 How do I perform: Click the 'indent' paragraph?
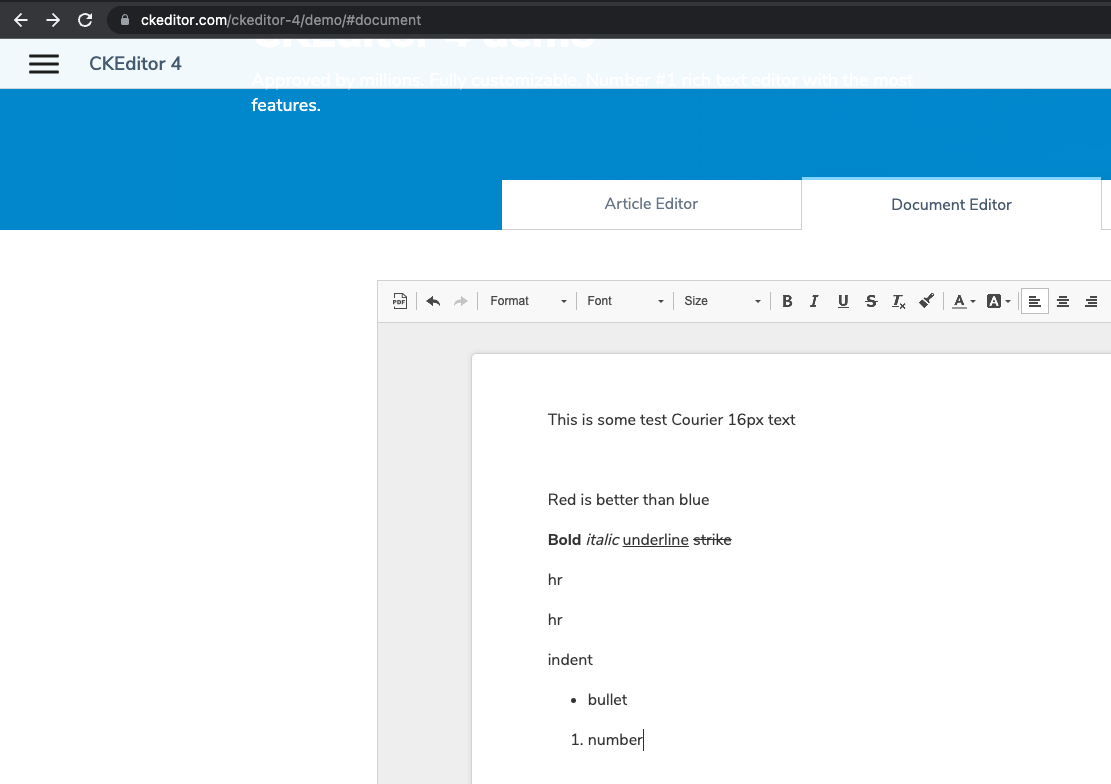click(570, 660)
